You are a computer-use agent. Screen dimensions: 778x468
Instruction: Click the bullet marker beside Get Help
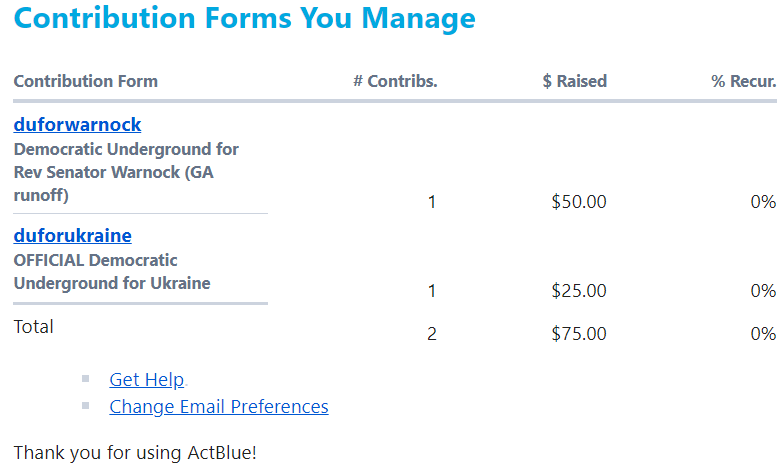[x=86, y=379]
